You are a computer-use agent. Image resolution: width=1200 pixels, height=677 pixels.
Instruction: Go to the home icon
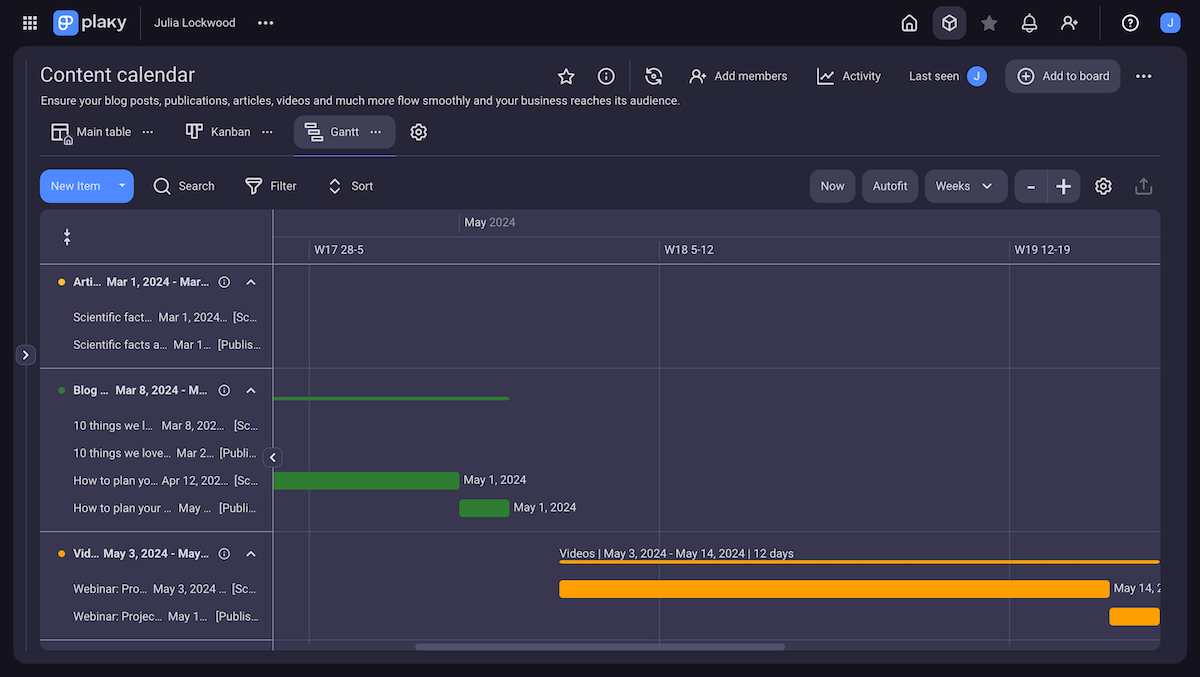click(x=909, y=23)
